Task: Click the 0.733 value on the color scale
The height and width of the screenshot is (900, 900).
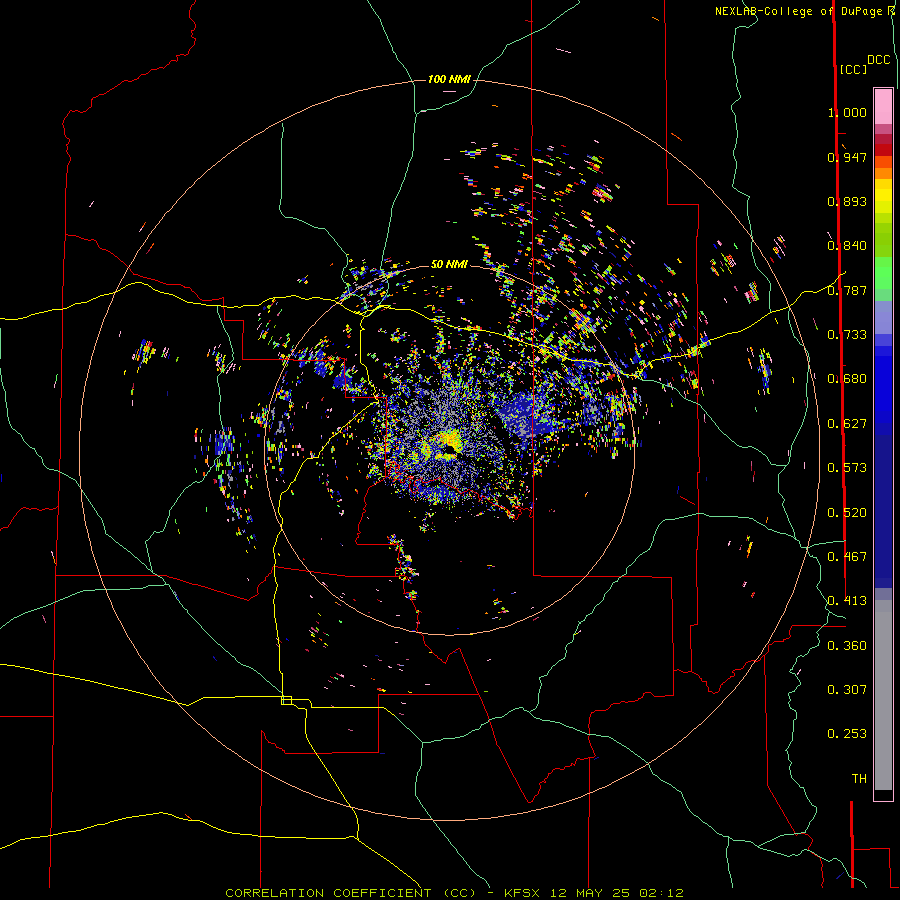Action: 847,335
